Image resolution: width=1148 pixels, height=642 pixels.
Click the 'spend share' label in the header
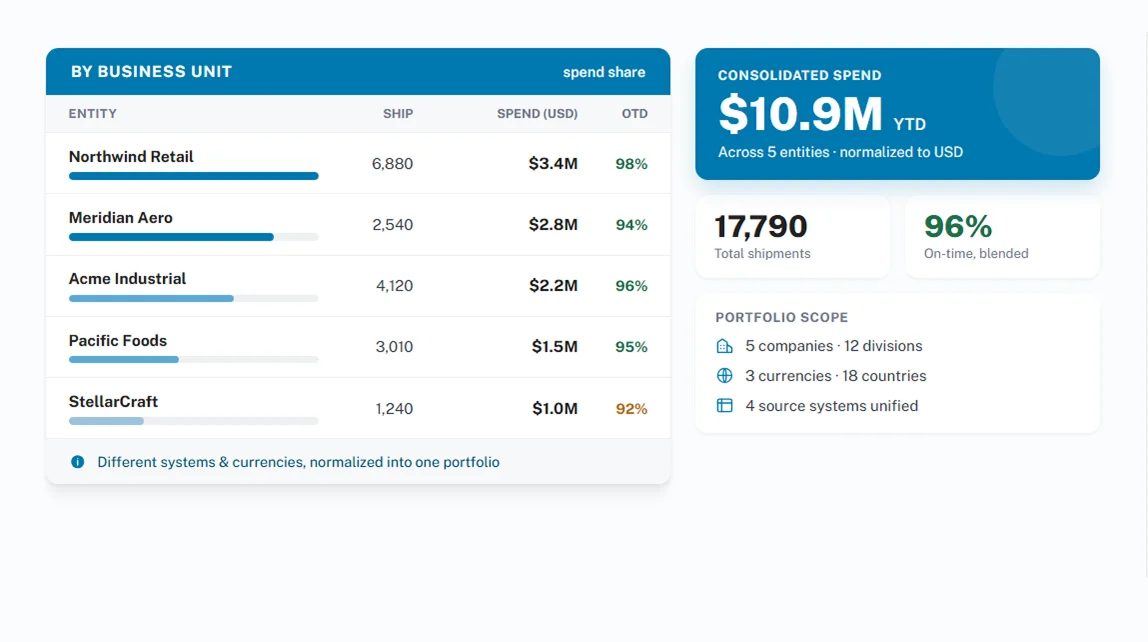coord(604,72)
